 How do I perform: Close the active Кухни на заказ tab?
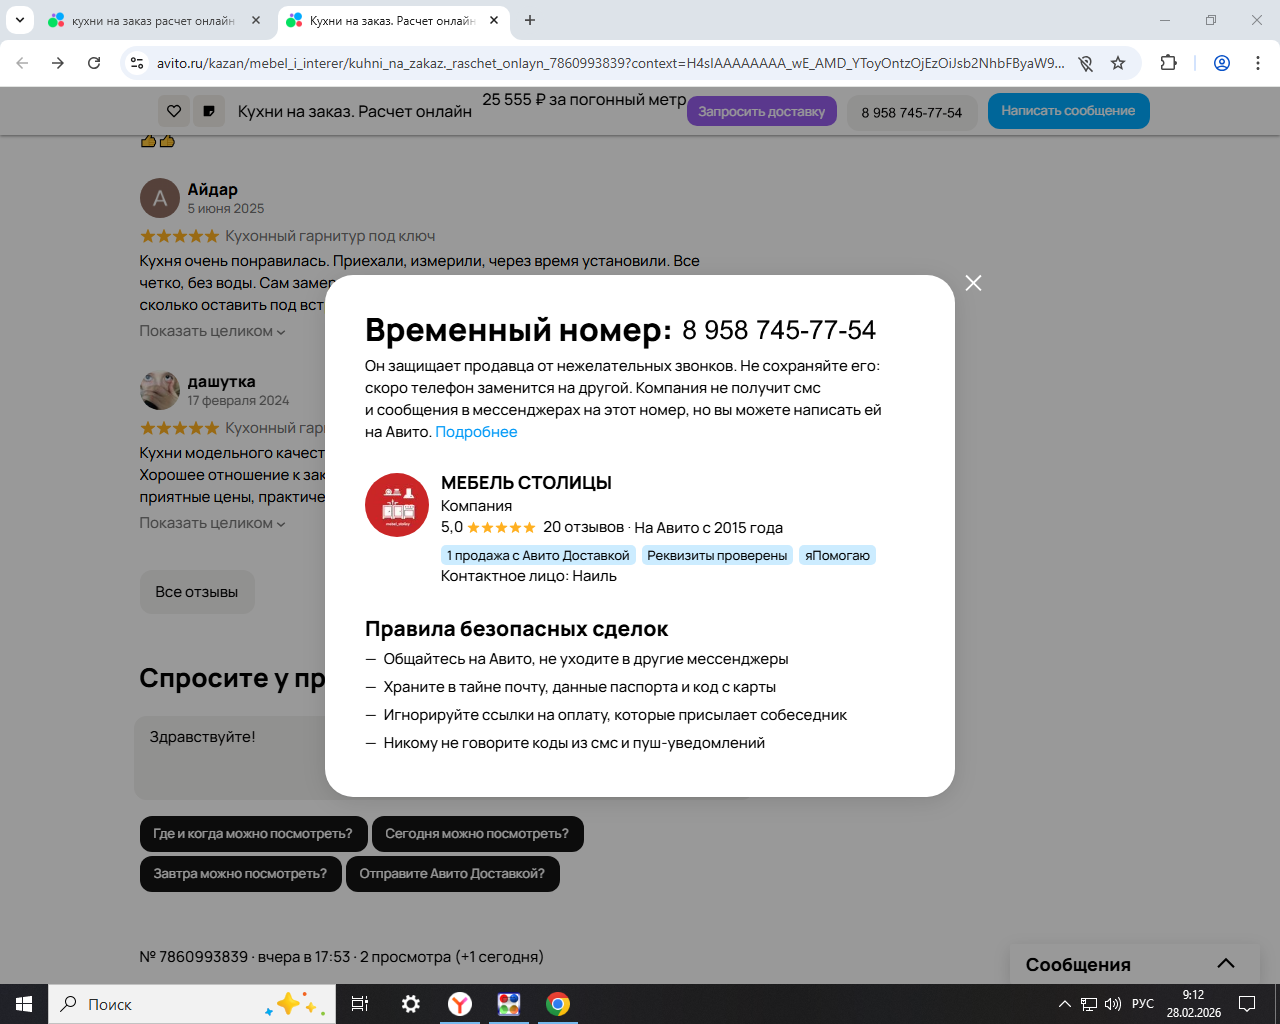point(494,20)
